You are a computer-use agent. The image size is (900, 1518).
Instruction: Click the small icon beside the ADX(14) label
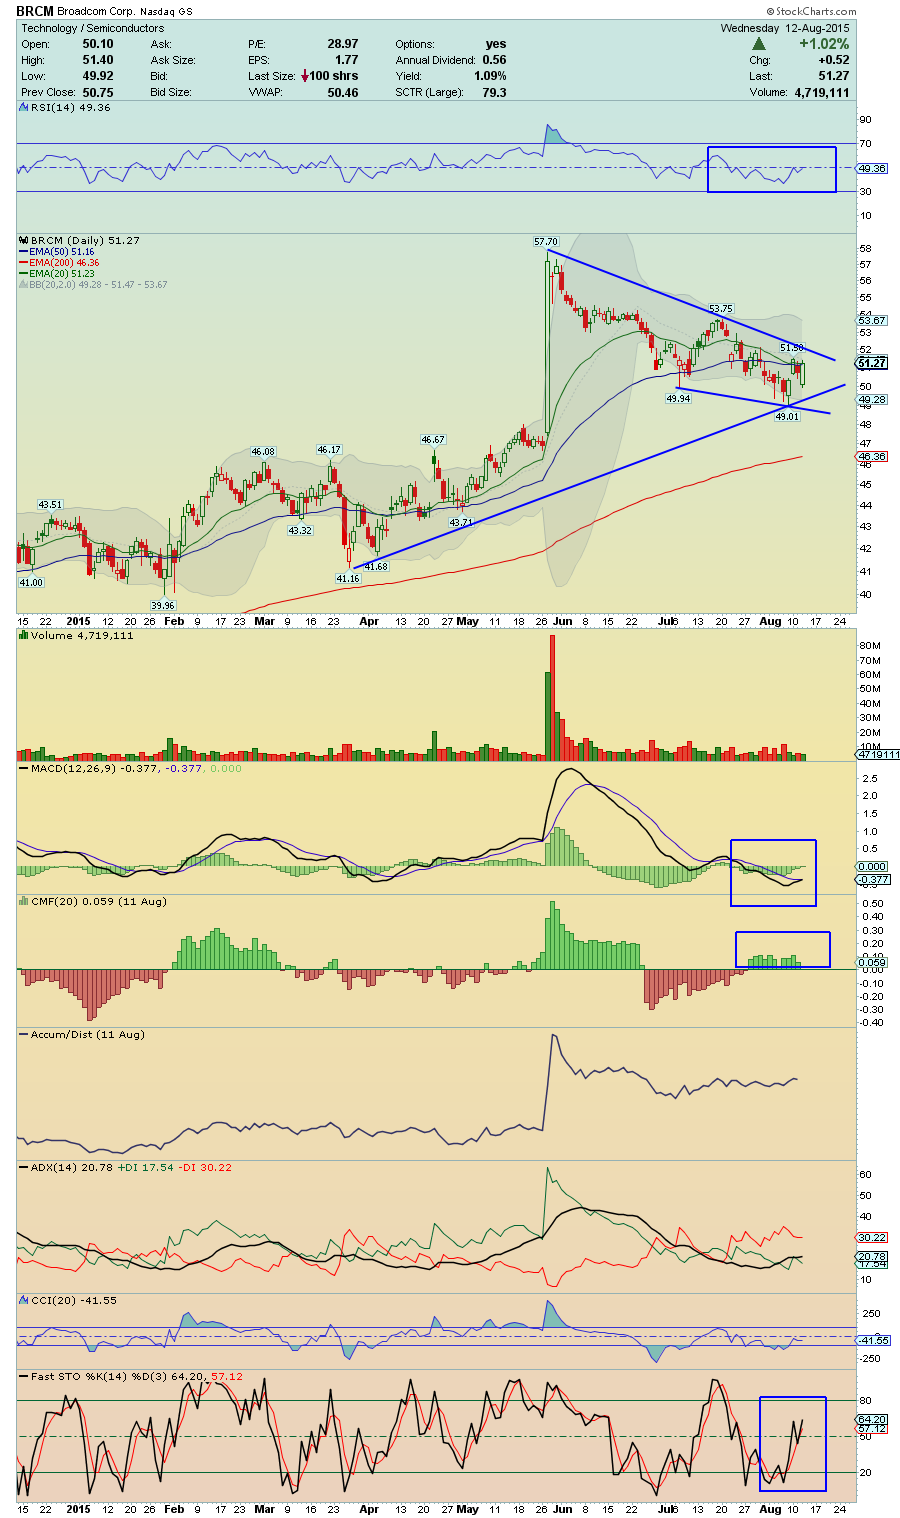point(24,1167)
